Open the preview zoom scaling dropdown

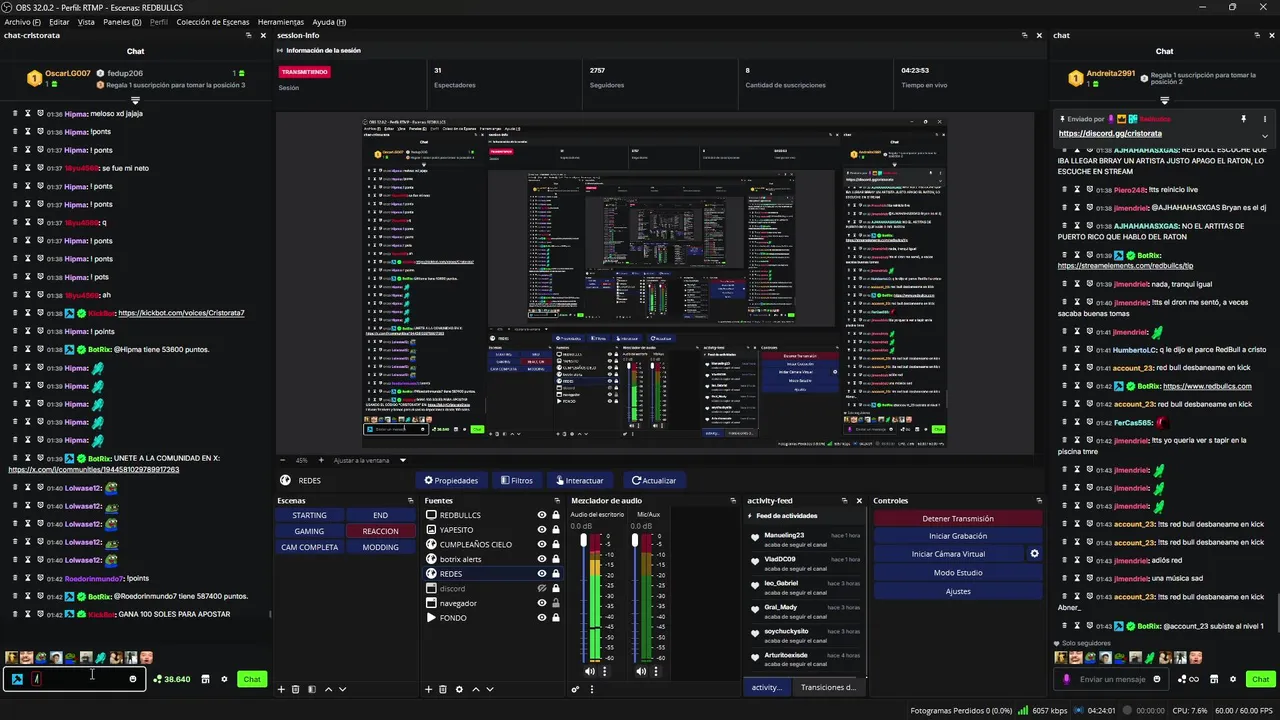[403, 461]
